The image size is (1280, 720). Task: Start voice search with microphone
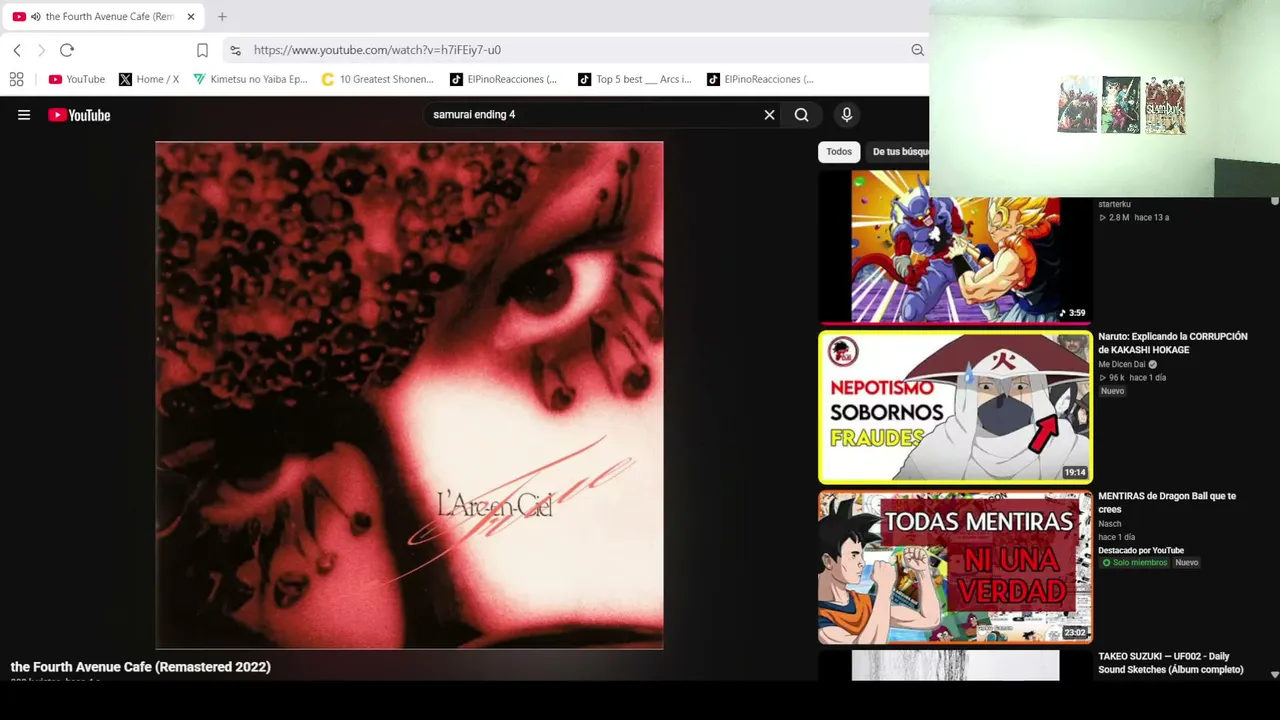tap(847, 115)
